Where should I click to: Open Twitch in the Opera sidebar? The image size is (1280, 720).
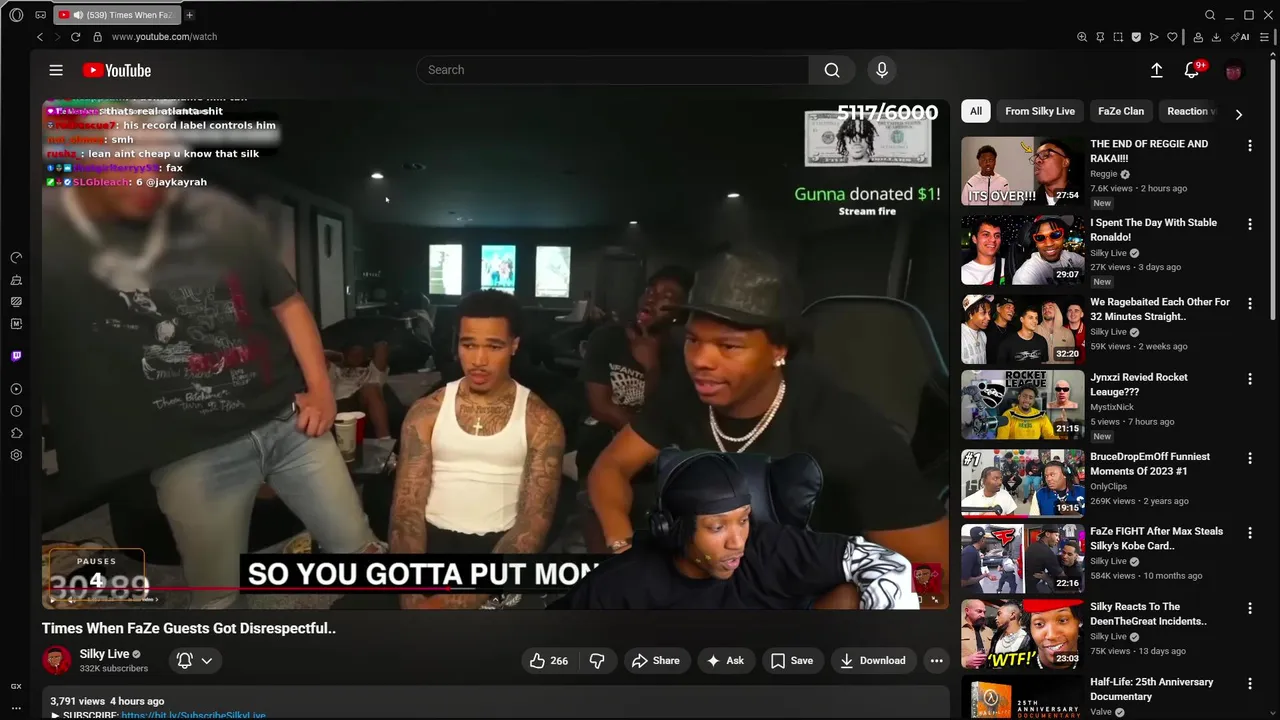[16, 356]
